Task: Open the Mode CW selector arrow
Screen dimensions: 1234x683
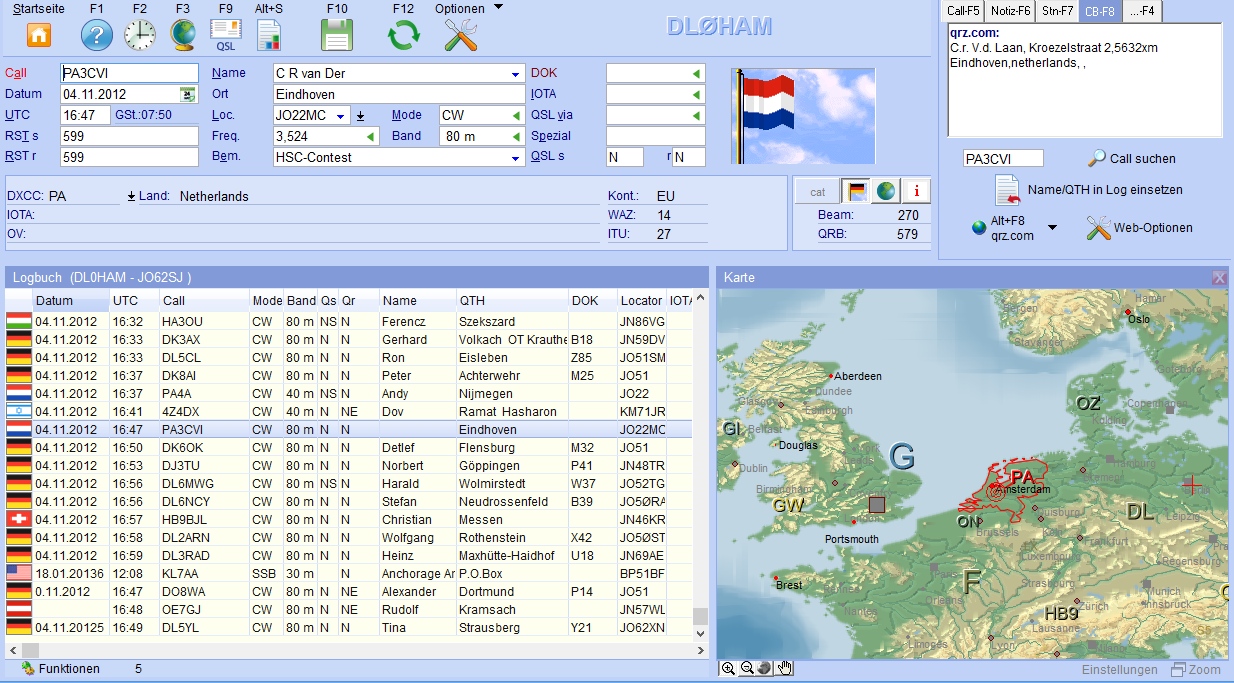Action: click(x=516, y=115)
